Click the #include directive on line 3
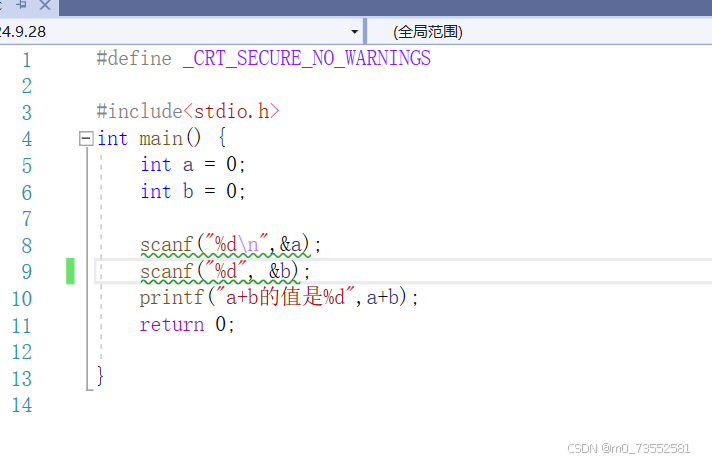Image resolution: width=712 pixels, height=461 pixels. 139,112
